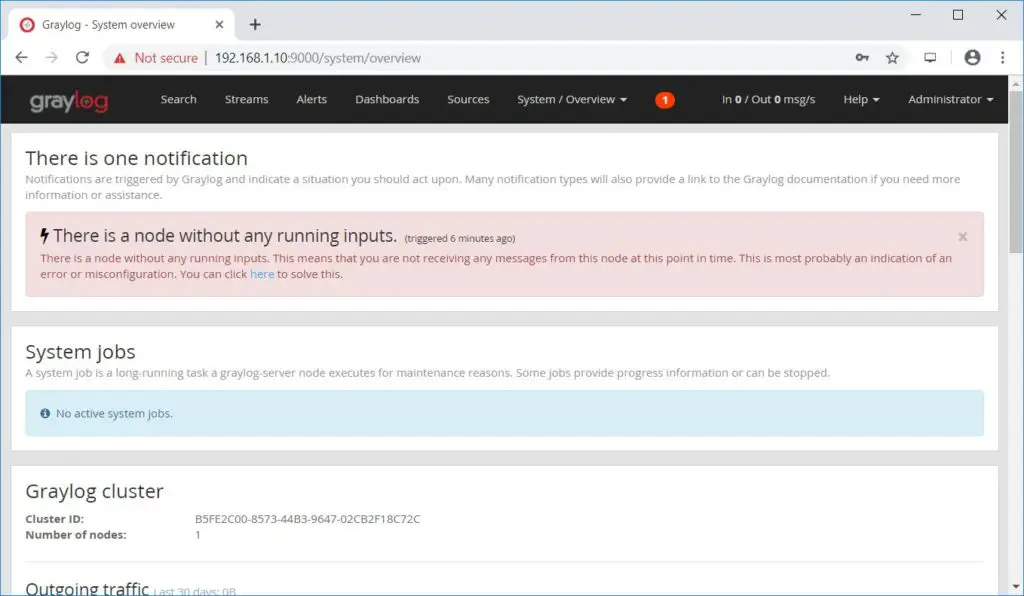This screenshot has width=1024, height=596.
Task: Click the 'Number of nodes:' label
Action: tap(76, 535)
